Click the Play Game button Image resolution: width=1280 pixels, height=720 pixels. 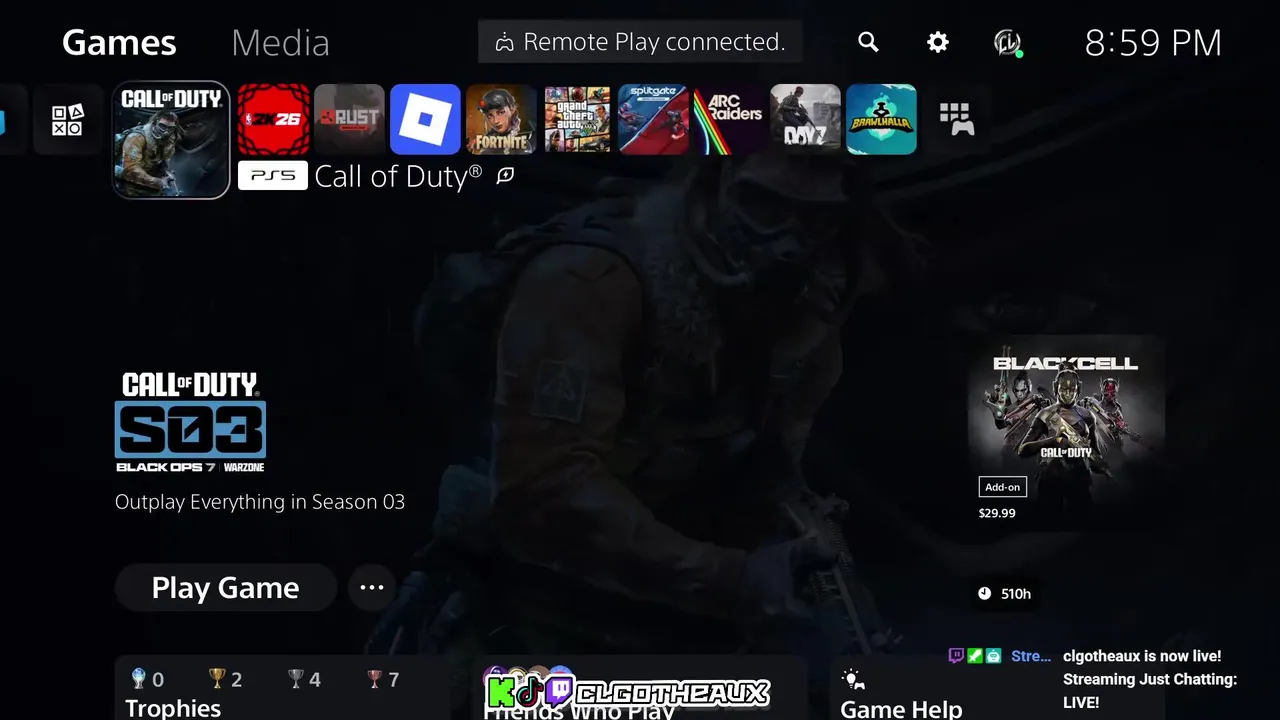point(225,587)
